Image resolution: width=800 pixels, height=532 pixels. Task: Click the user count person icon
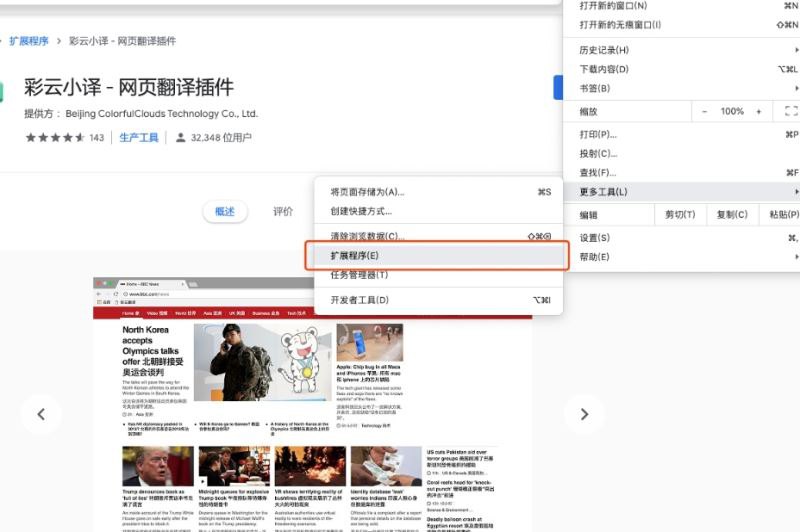tap(180, 137)
